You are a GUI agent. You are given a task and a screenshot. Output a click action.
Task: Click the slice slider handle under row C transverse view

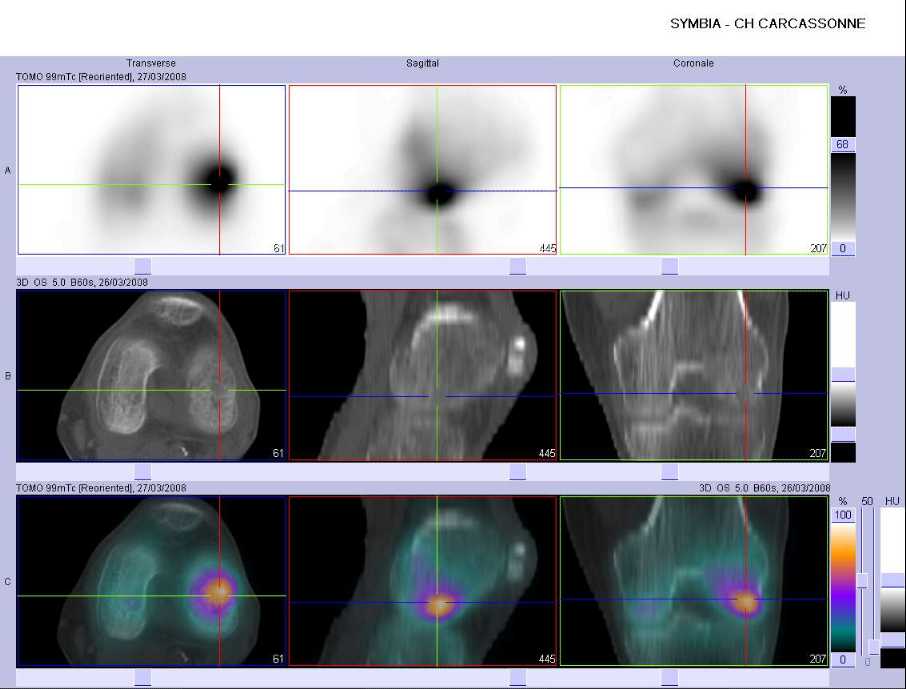[143, 677]
